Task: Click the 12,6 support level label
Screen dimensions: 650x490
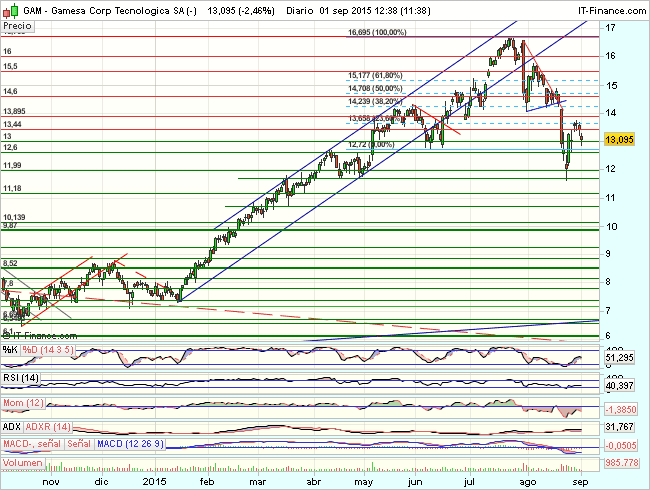Action: pos(10,148)
